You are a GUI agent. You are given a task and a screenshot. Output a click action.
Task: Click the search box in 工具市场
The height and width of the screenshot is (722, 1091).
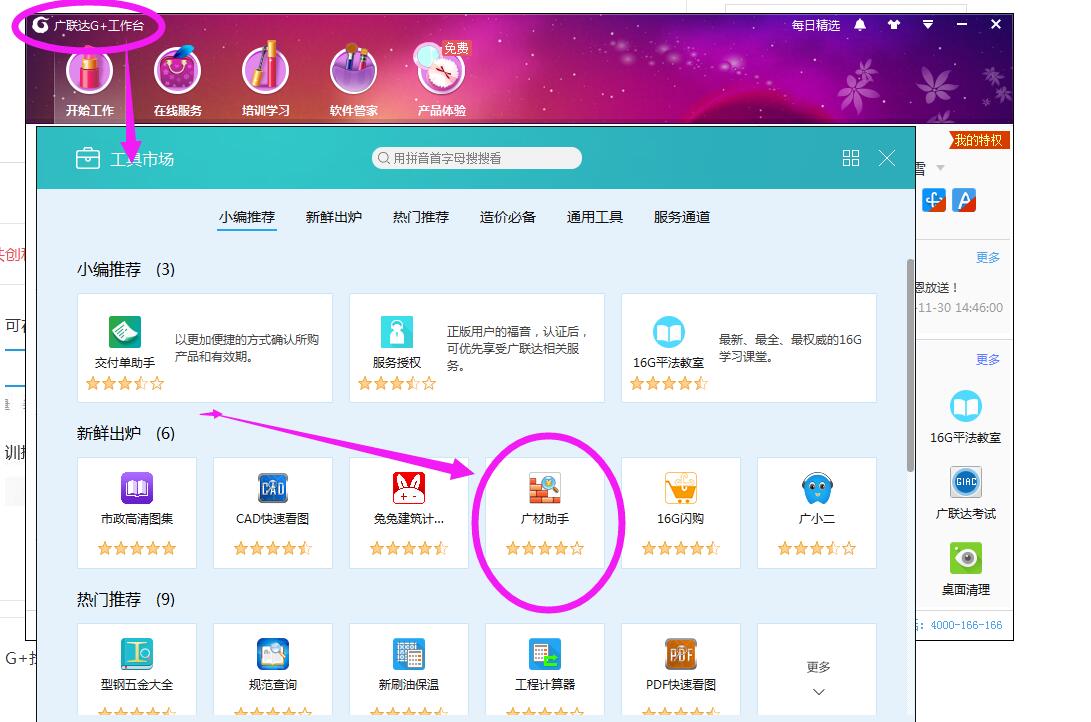point(477,158)
